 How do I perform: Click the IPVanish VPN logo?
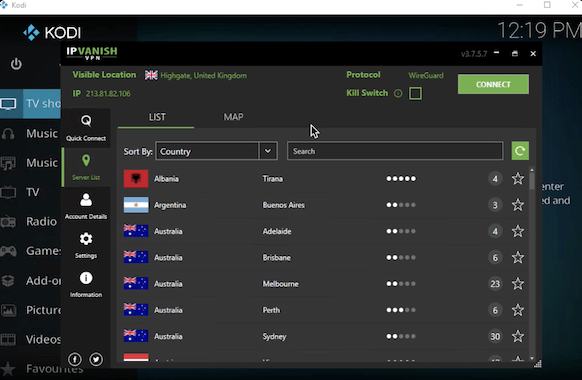92,53
